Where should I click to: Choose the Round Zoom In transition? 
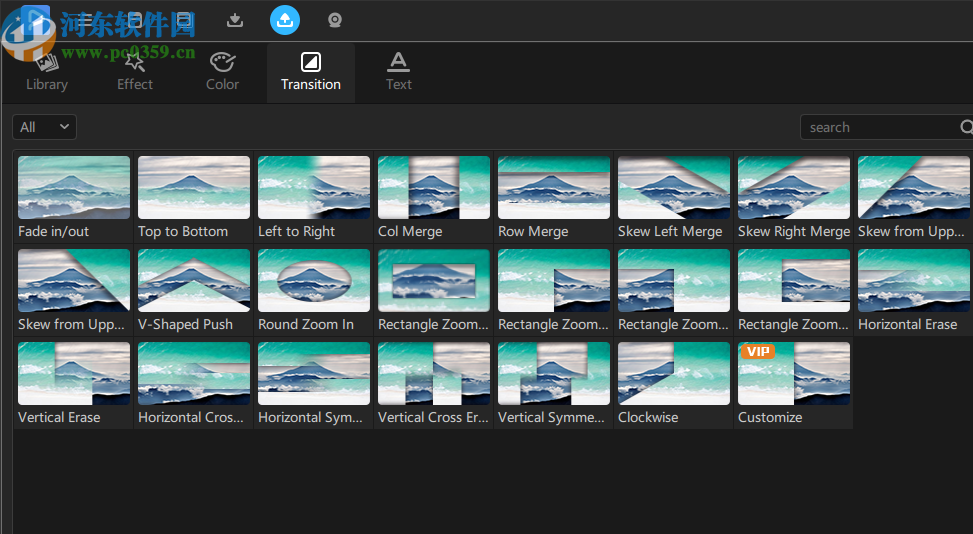(x=314, y=281)
